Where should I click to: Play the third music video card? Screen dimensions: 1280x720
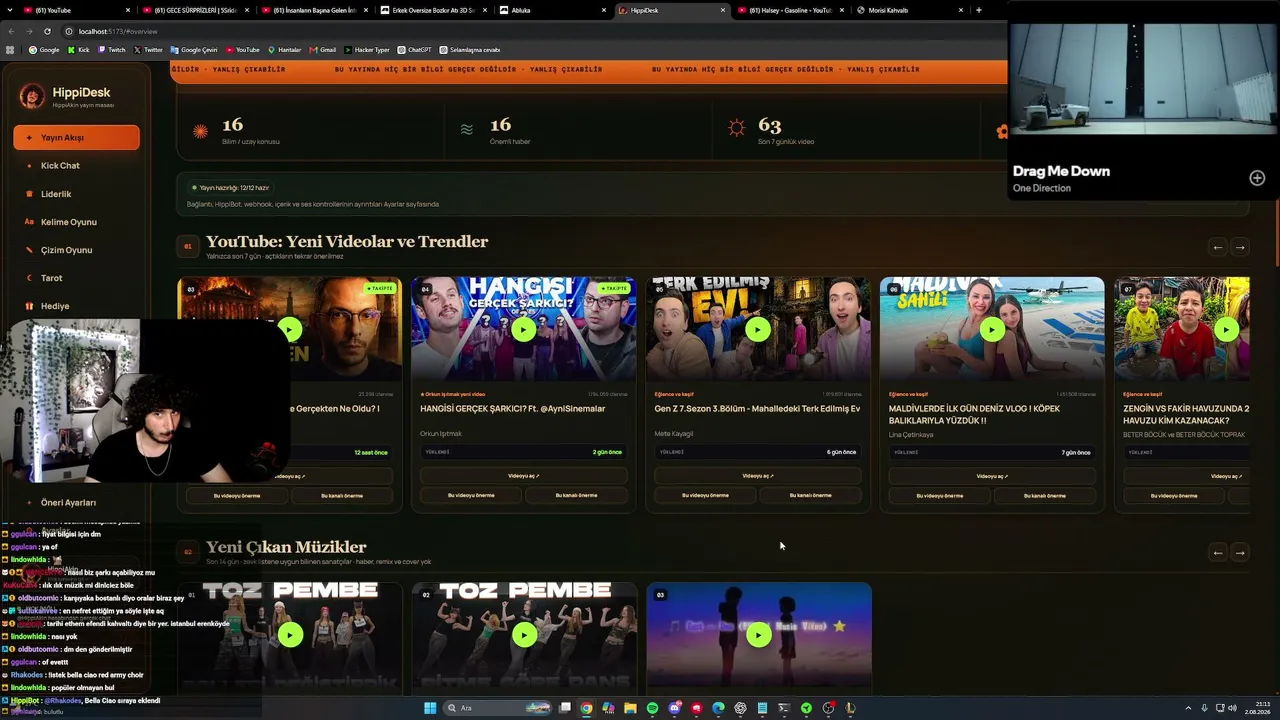point(759,634)
